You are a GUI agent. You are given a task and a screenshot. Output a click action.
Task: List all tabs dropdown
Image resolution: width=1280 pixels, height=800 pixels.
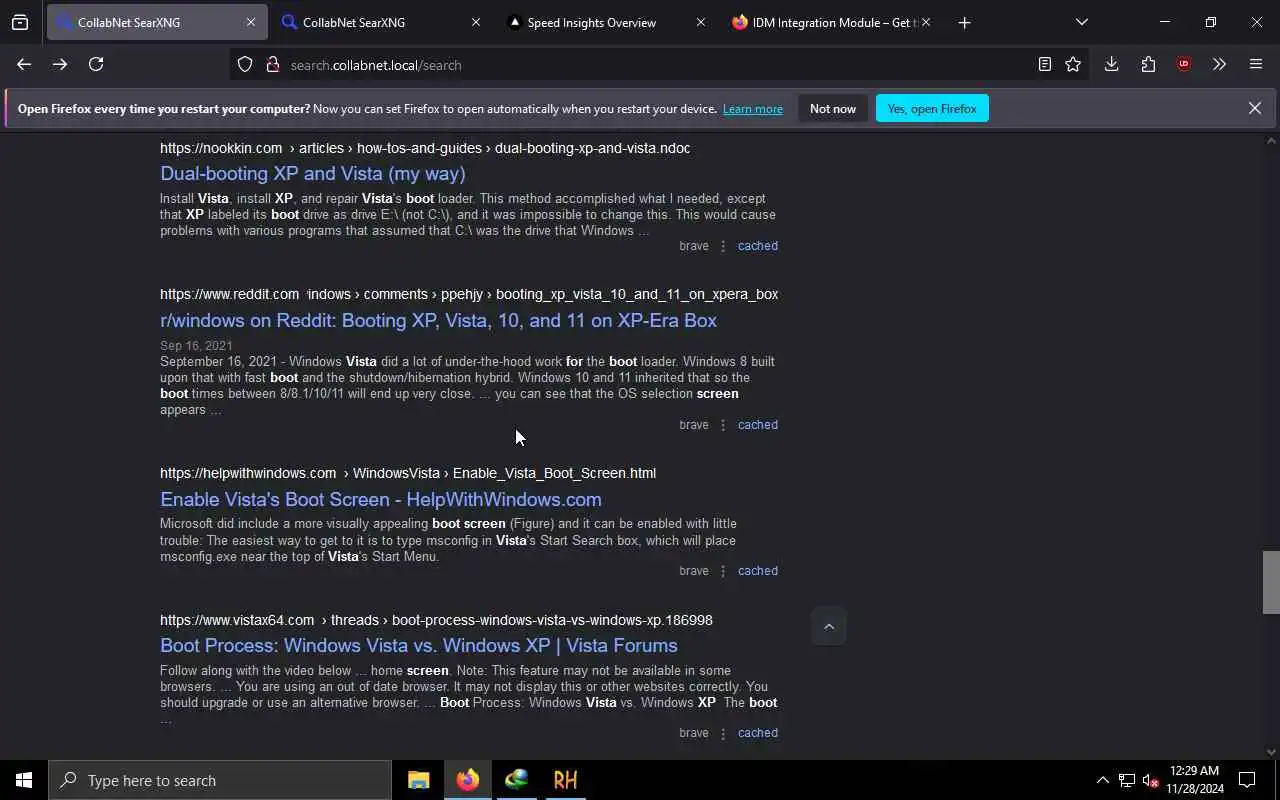1081,22
